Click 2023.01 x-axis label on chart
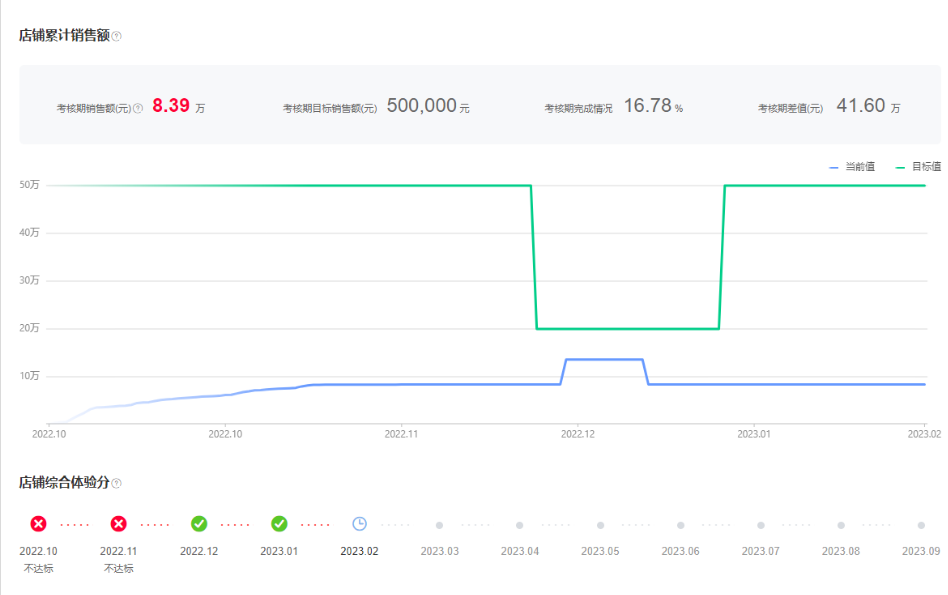 [754, 434]
